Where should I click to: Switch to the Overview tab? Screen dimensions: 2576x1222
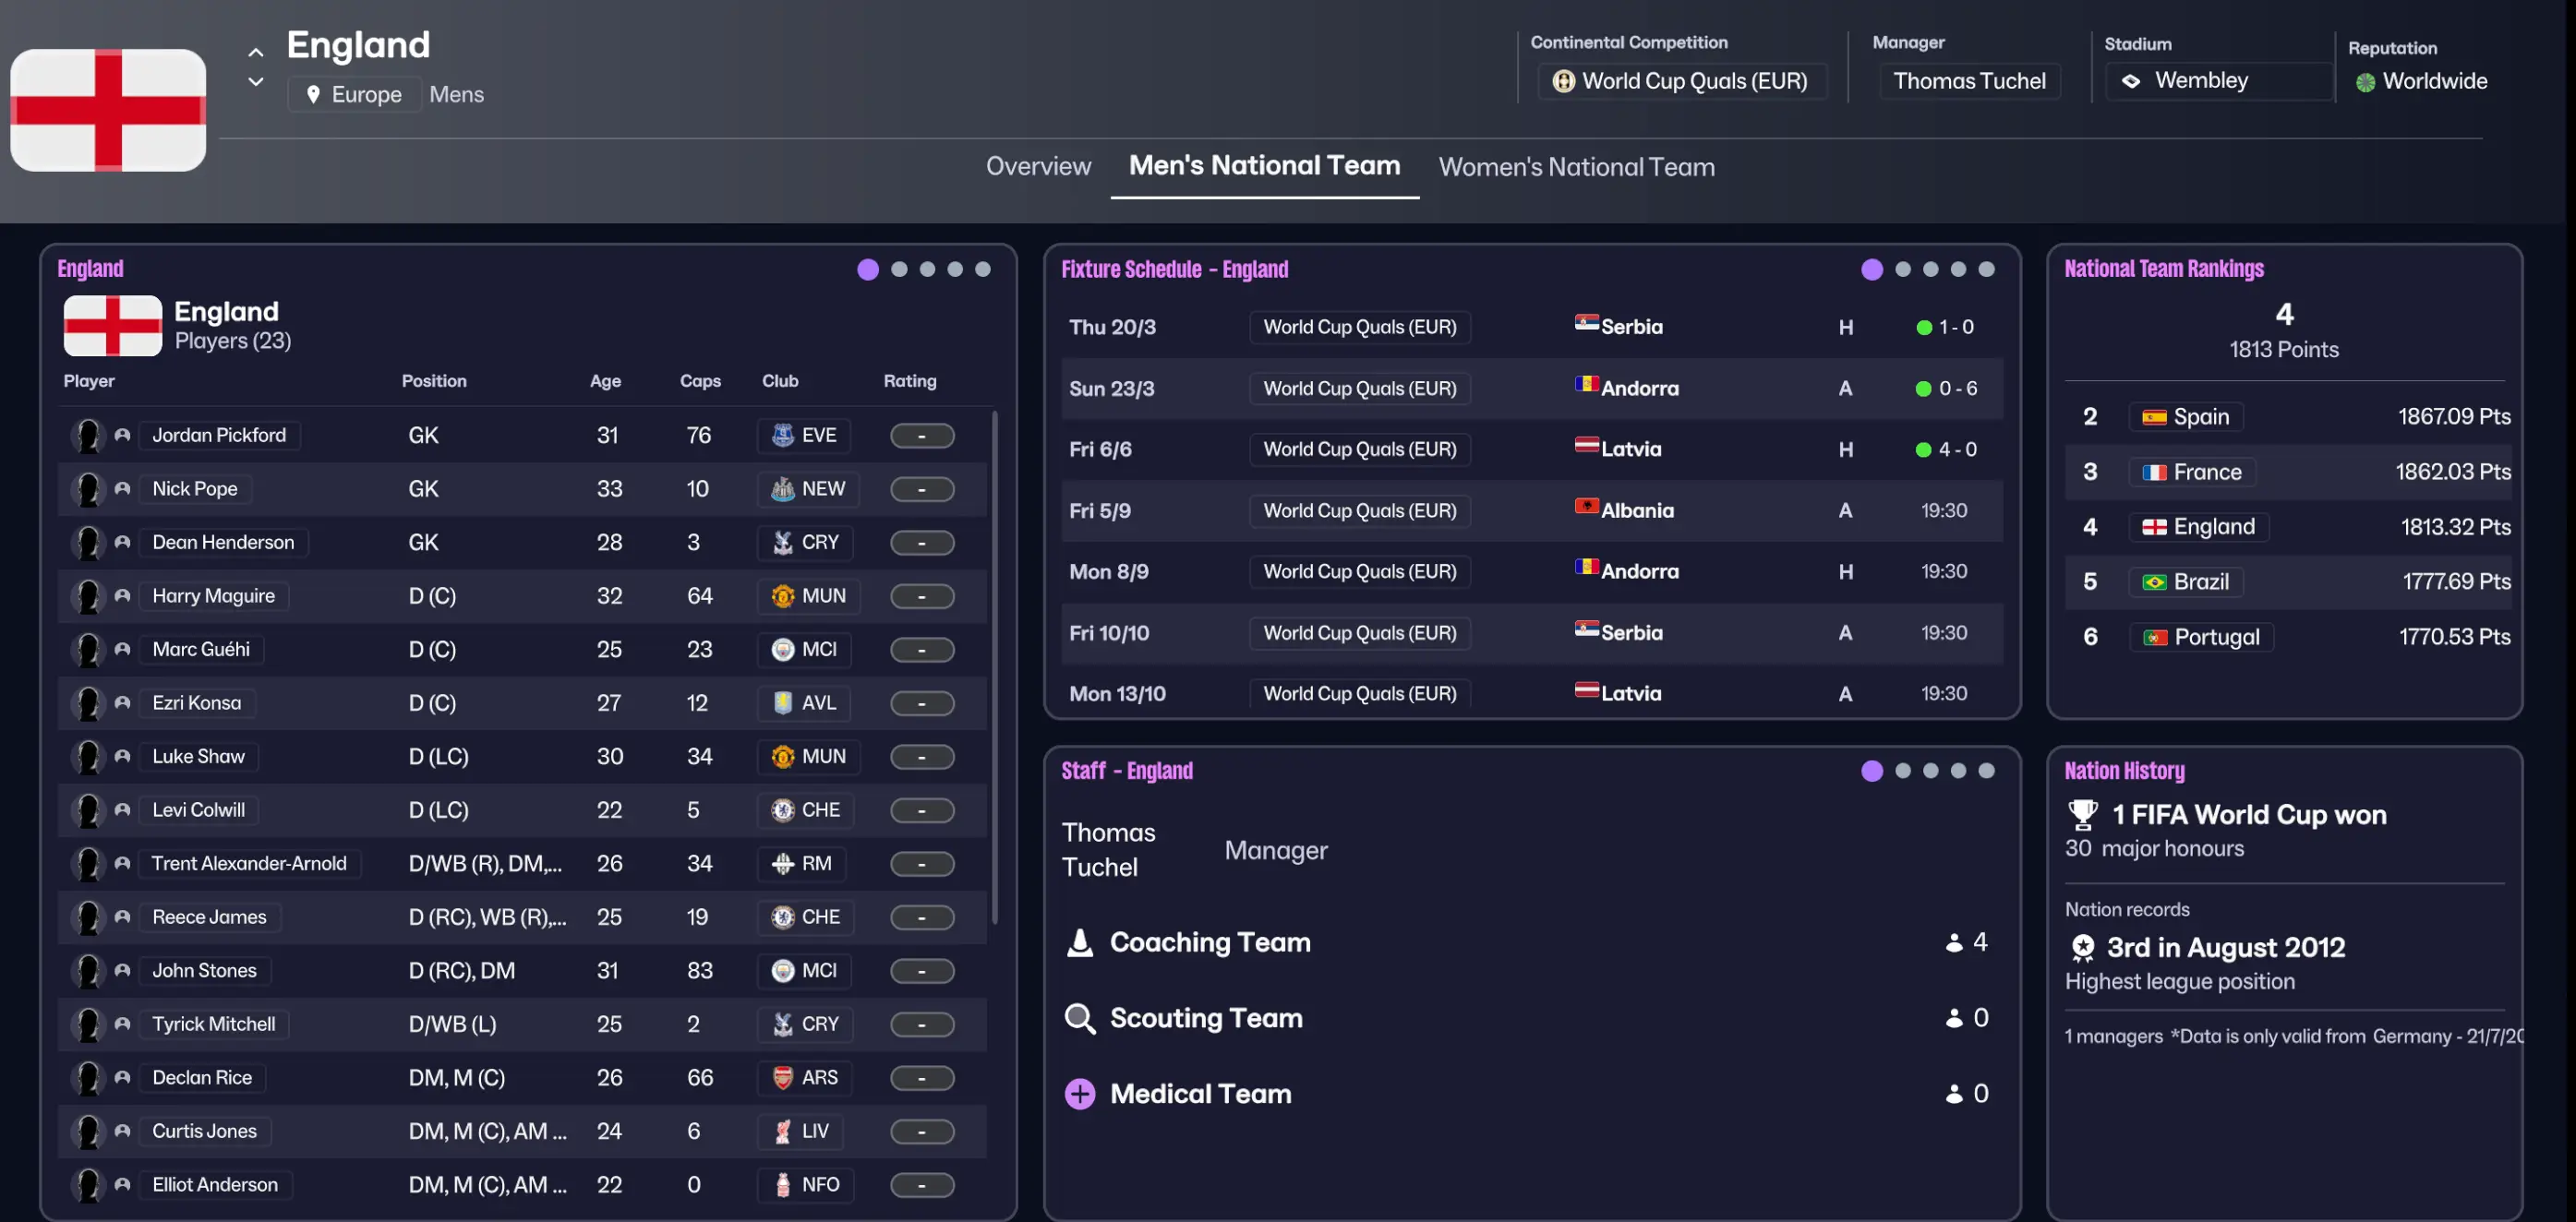tap(1038, 166)
